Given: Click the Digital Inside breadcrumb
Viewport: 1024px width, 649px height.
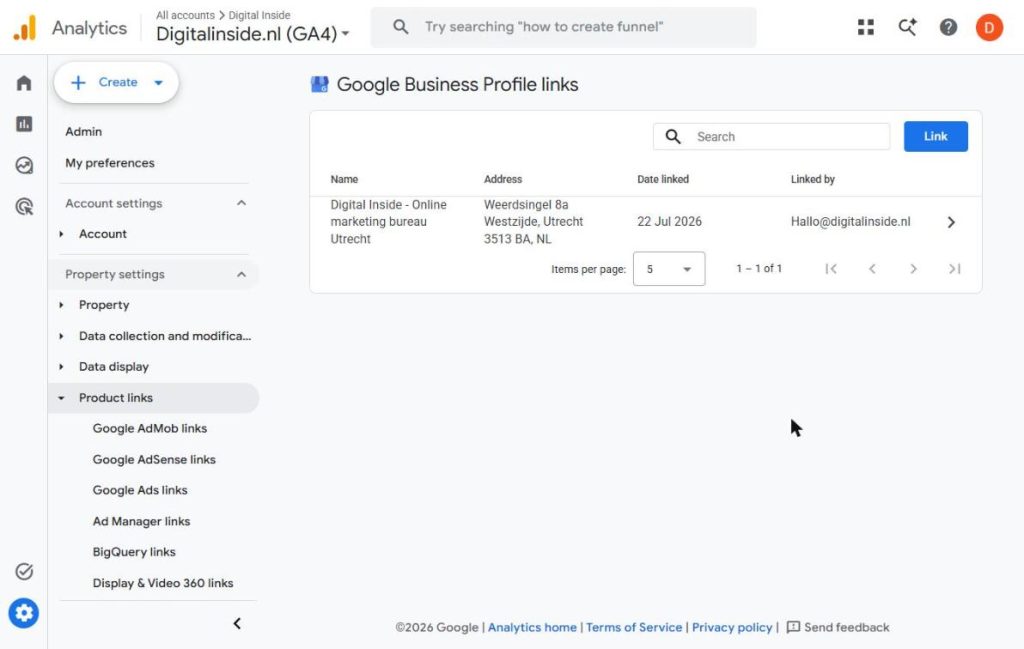Looking at the screenshot, I should [x=259, y=15].
